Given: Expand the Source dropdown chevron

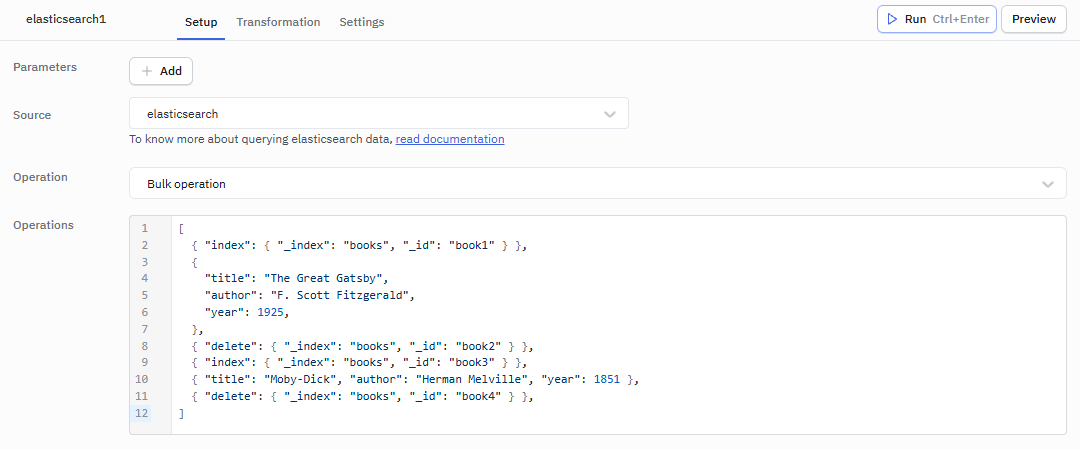Looking at the screenshot, I should pos(610,114).
